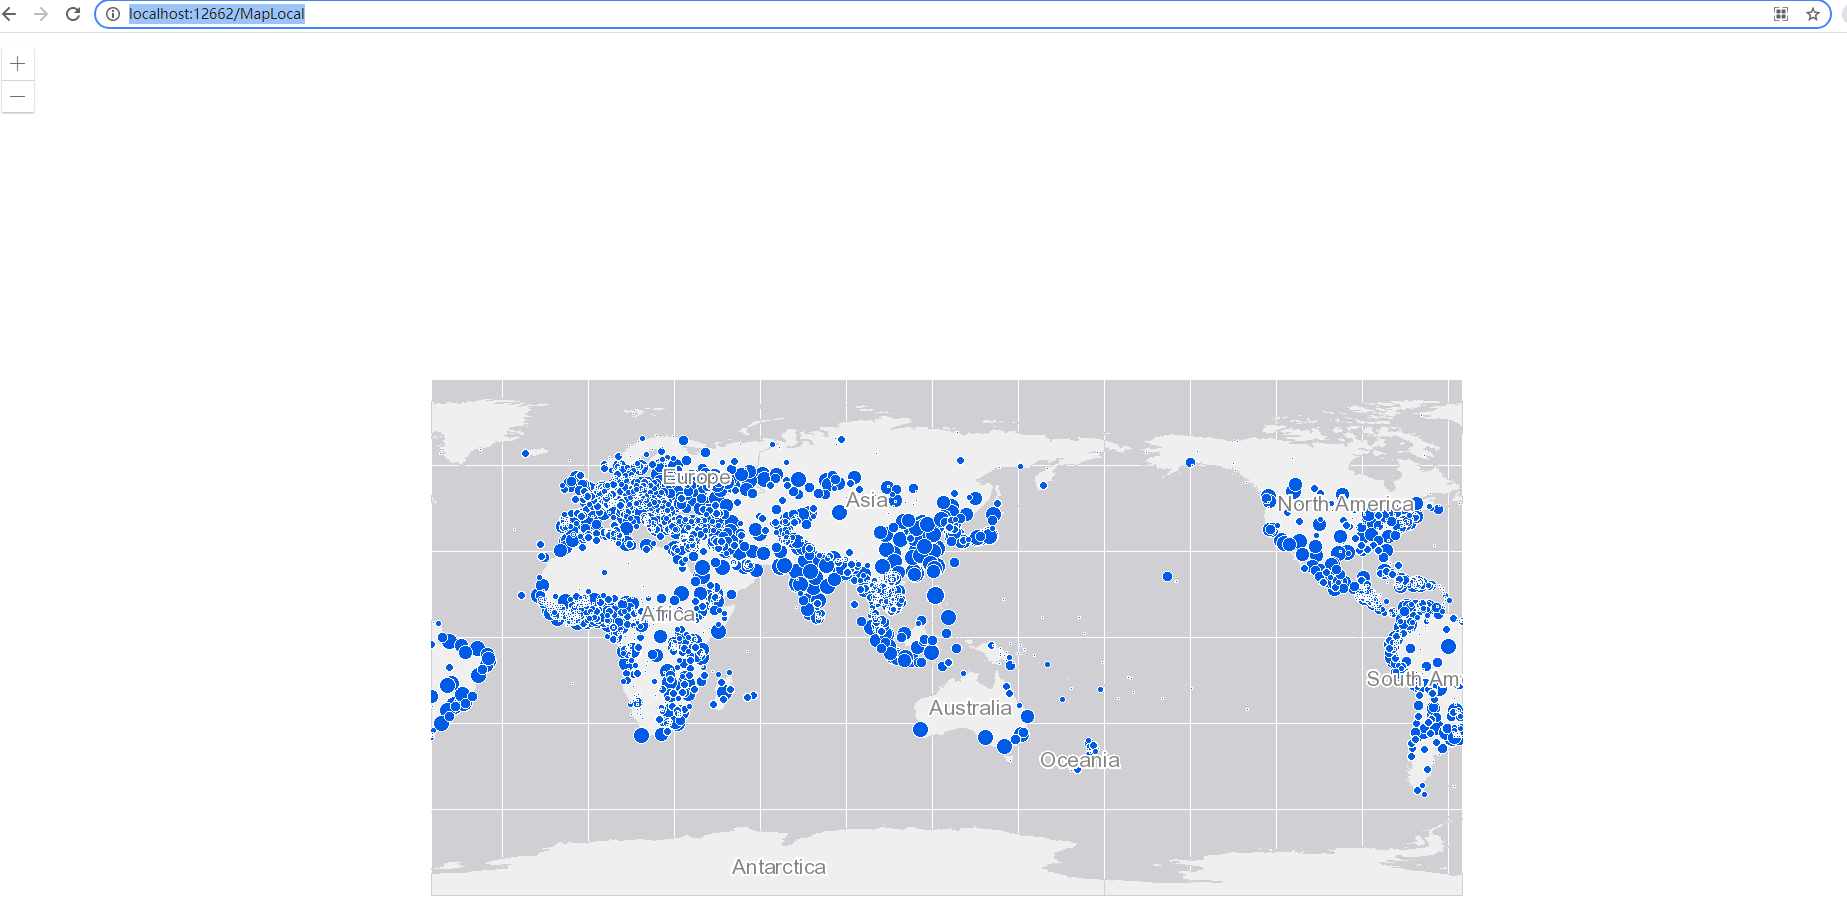Reload the MapLocal page
Screen dimensions: 1847x916
tap(73, 14)
